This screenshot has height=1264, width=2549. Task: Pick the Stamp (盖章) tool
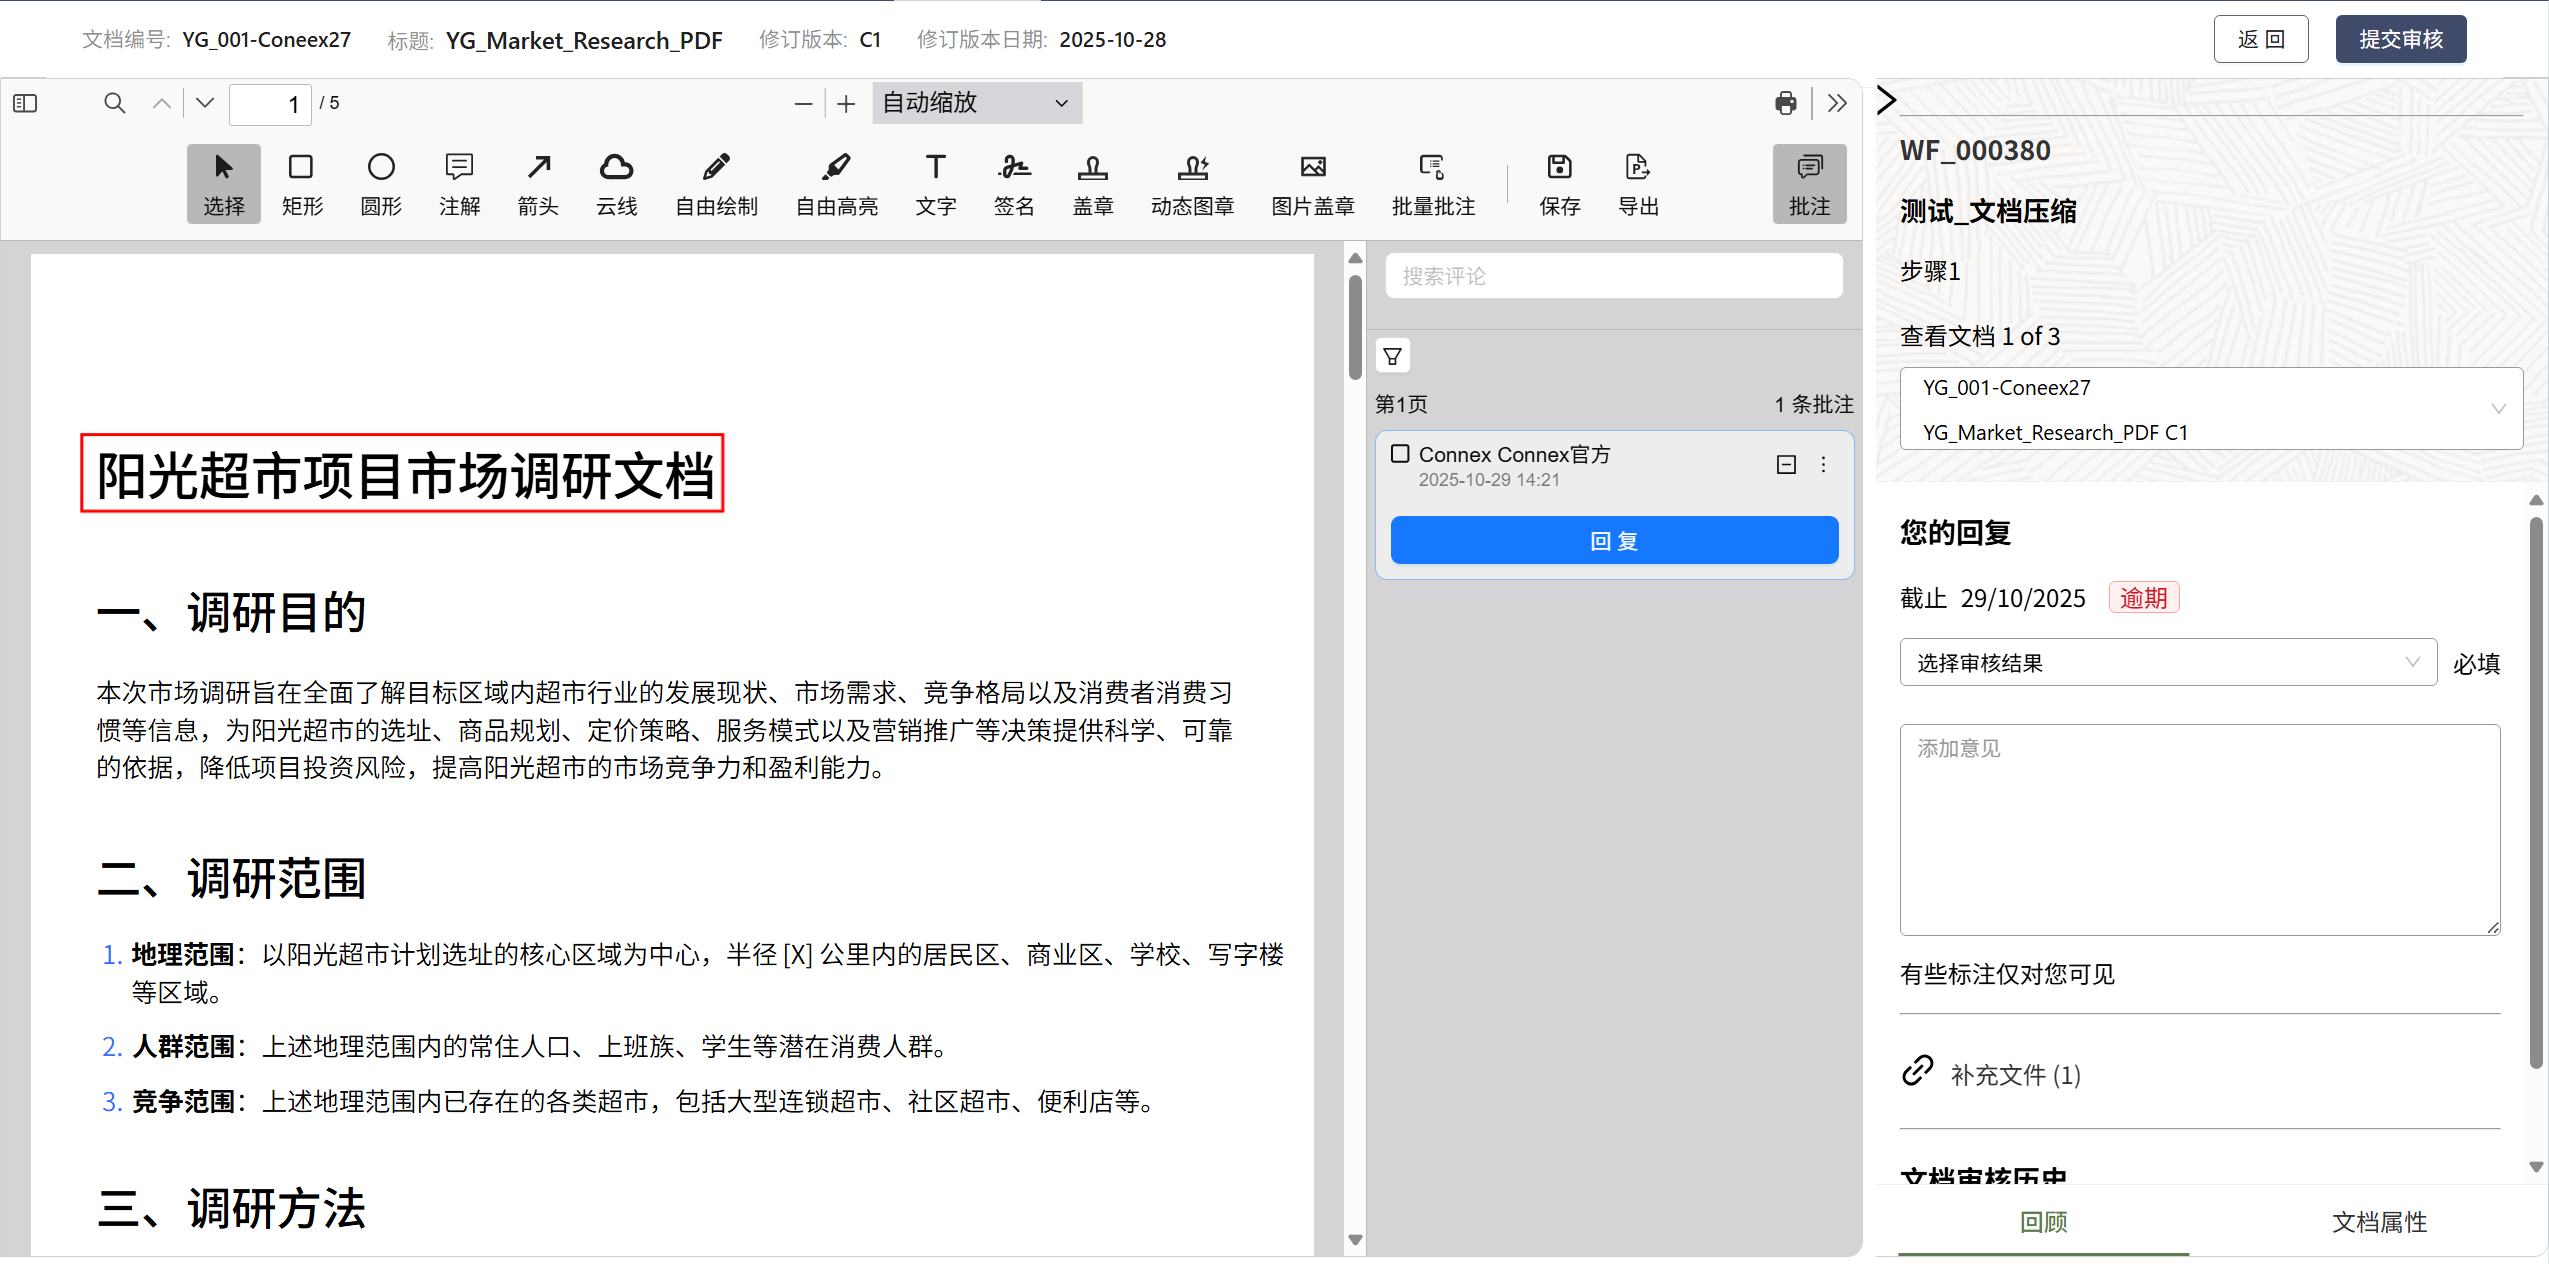[1092, 183]
